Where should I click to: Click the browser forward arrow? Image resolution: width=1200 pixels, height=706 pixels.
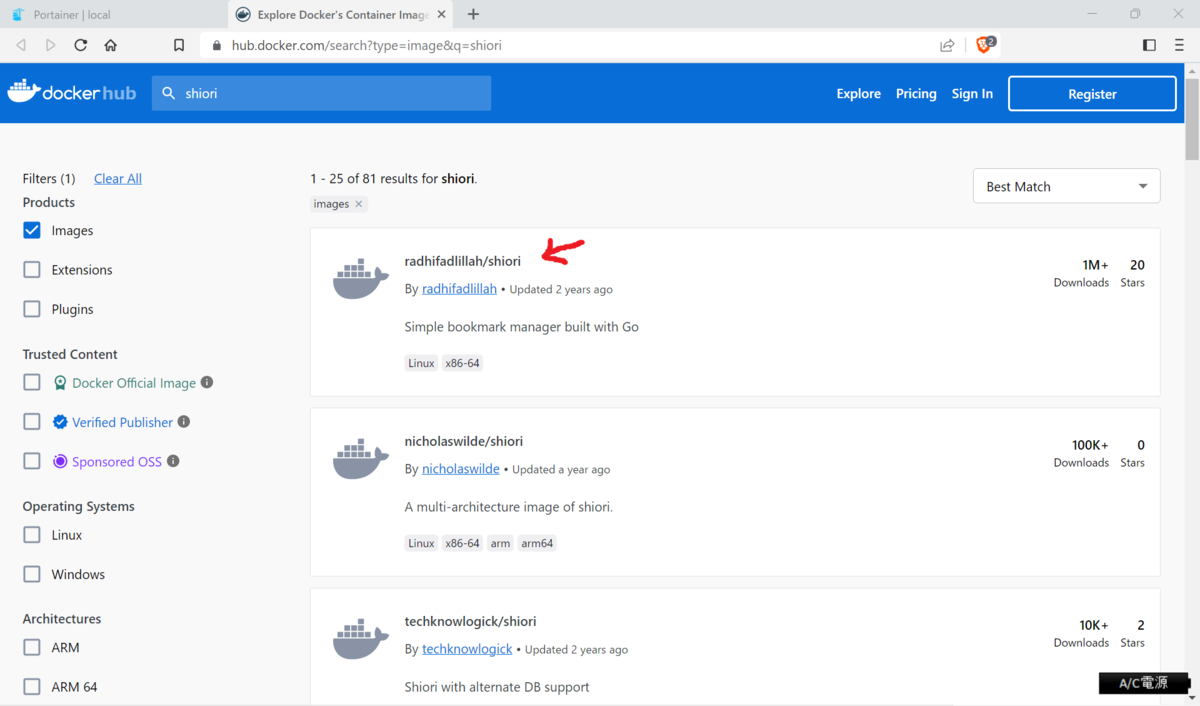click(x=51, y=45)
